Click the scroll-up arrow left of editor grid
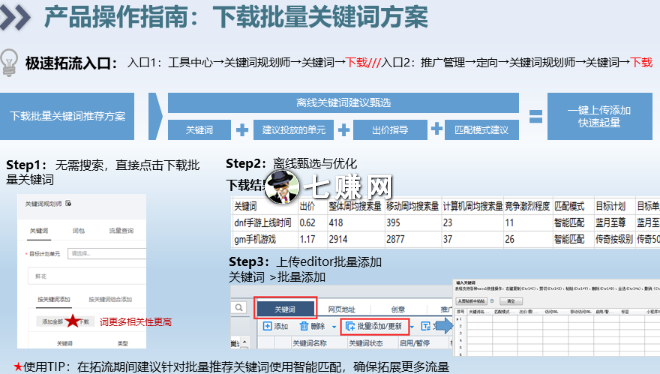The height and width of the screenshot is (374, 660). [245, 343]
